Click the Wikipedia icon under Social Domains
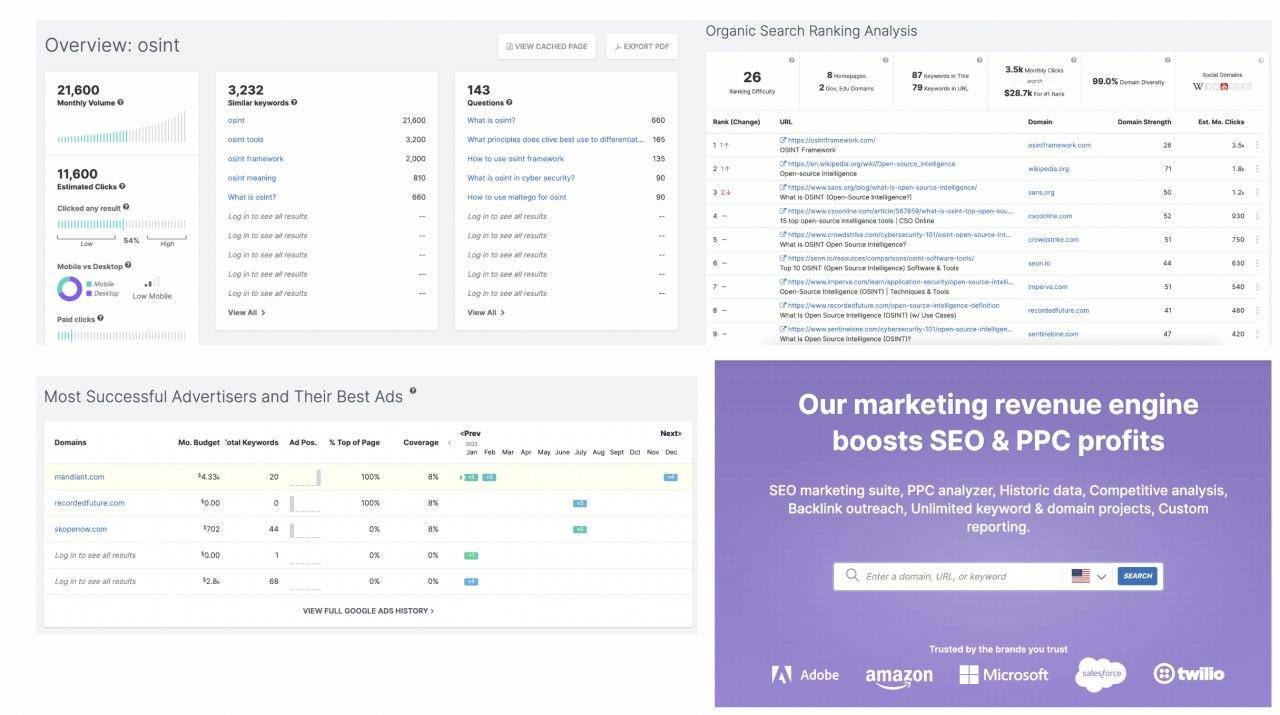Viewport: 1280px width, 715px height. pos(1198,87)
